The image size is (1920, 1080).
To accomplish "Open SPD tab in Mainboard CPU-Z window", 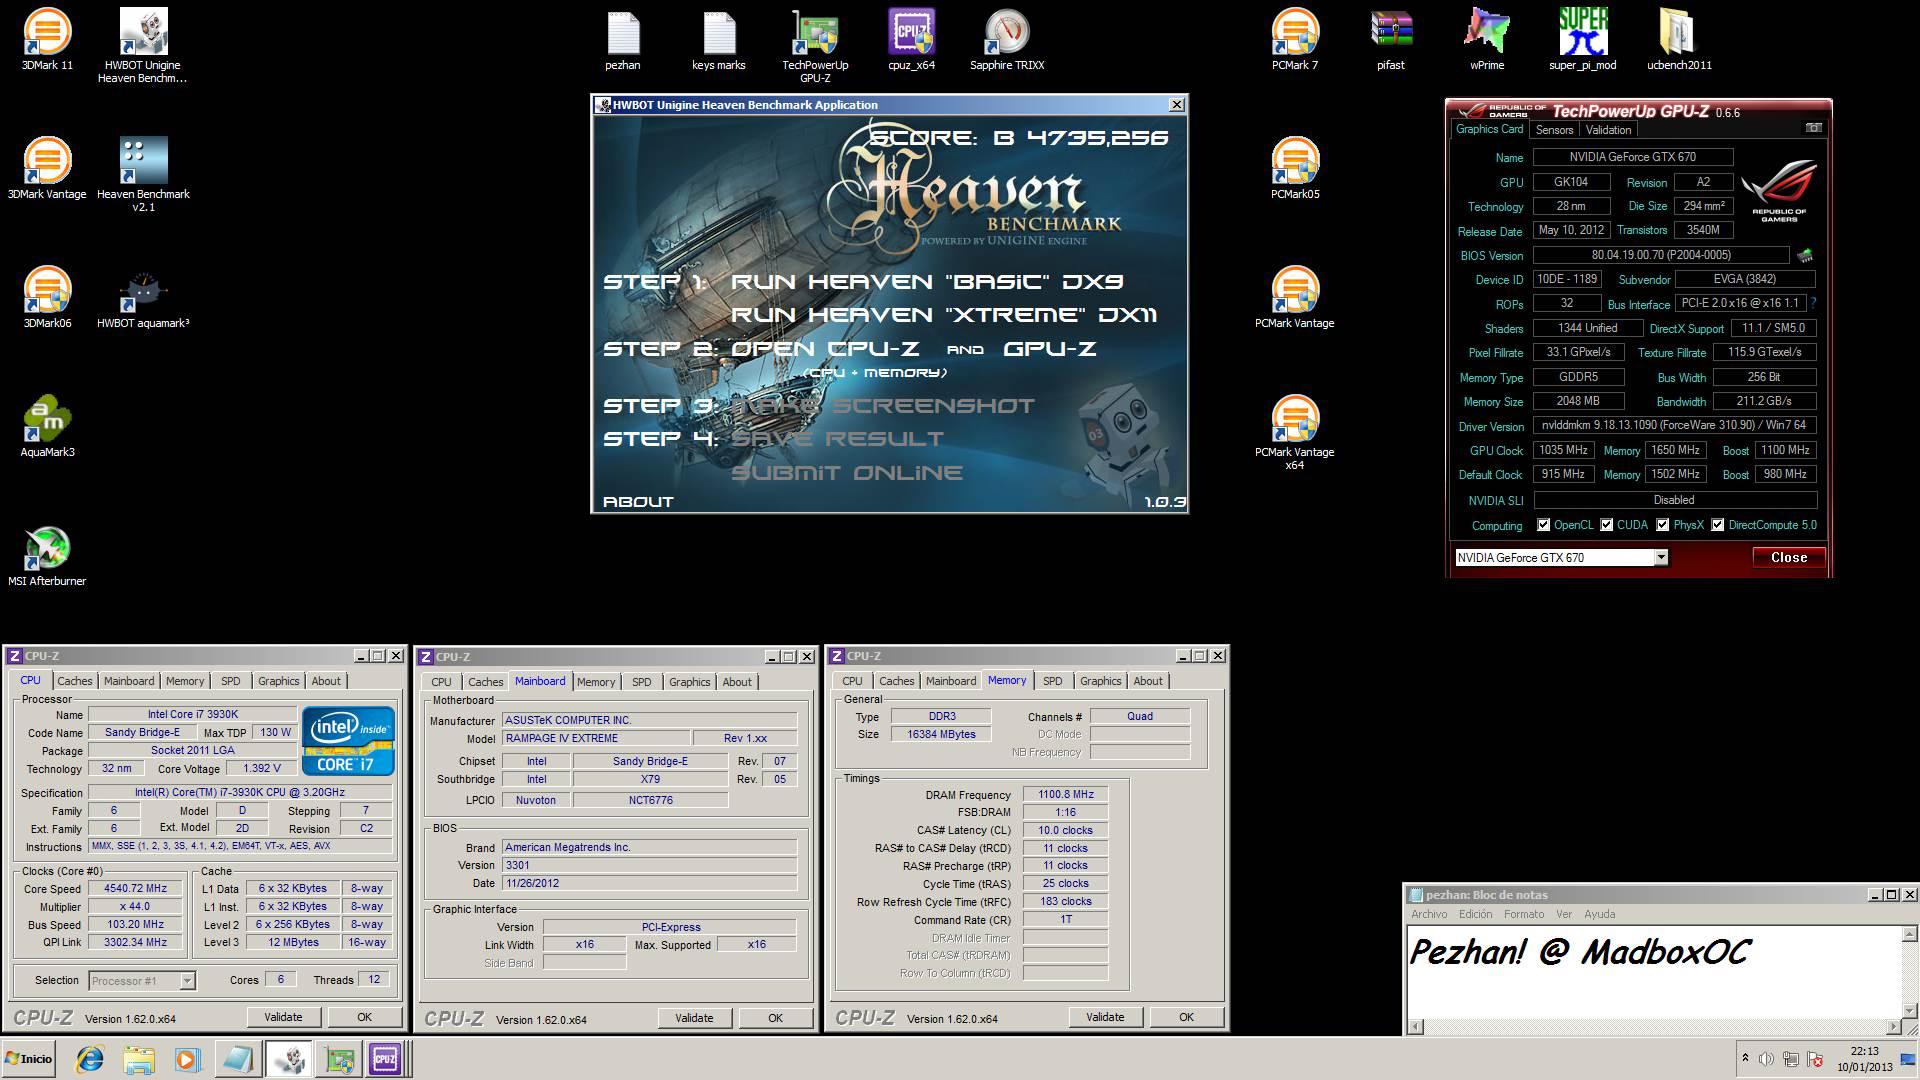I will [642, 682].
